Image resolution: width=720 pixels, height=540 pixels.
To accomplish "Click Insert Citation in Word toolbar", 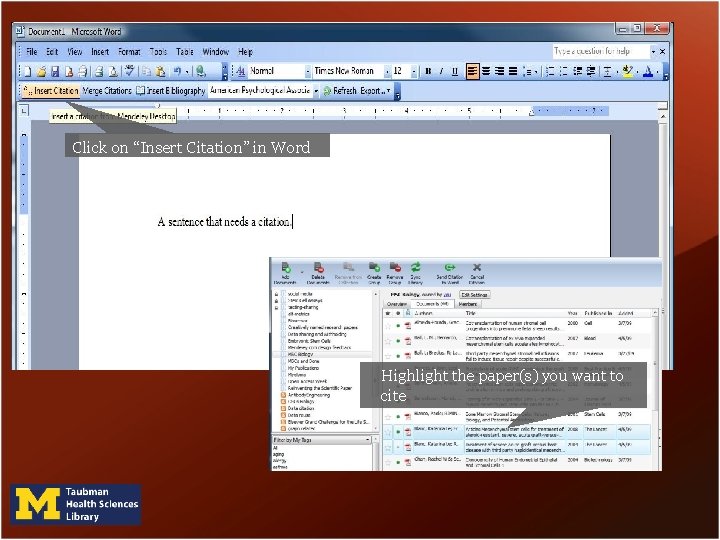I will point(51,91).
